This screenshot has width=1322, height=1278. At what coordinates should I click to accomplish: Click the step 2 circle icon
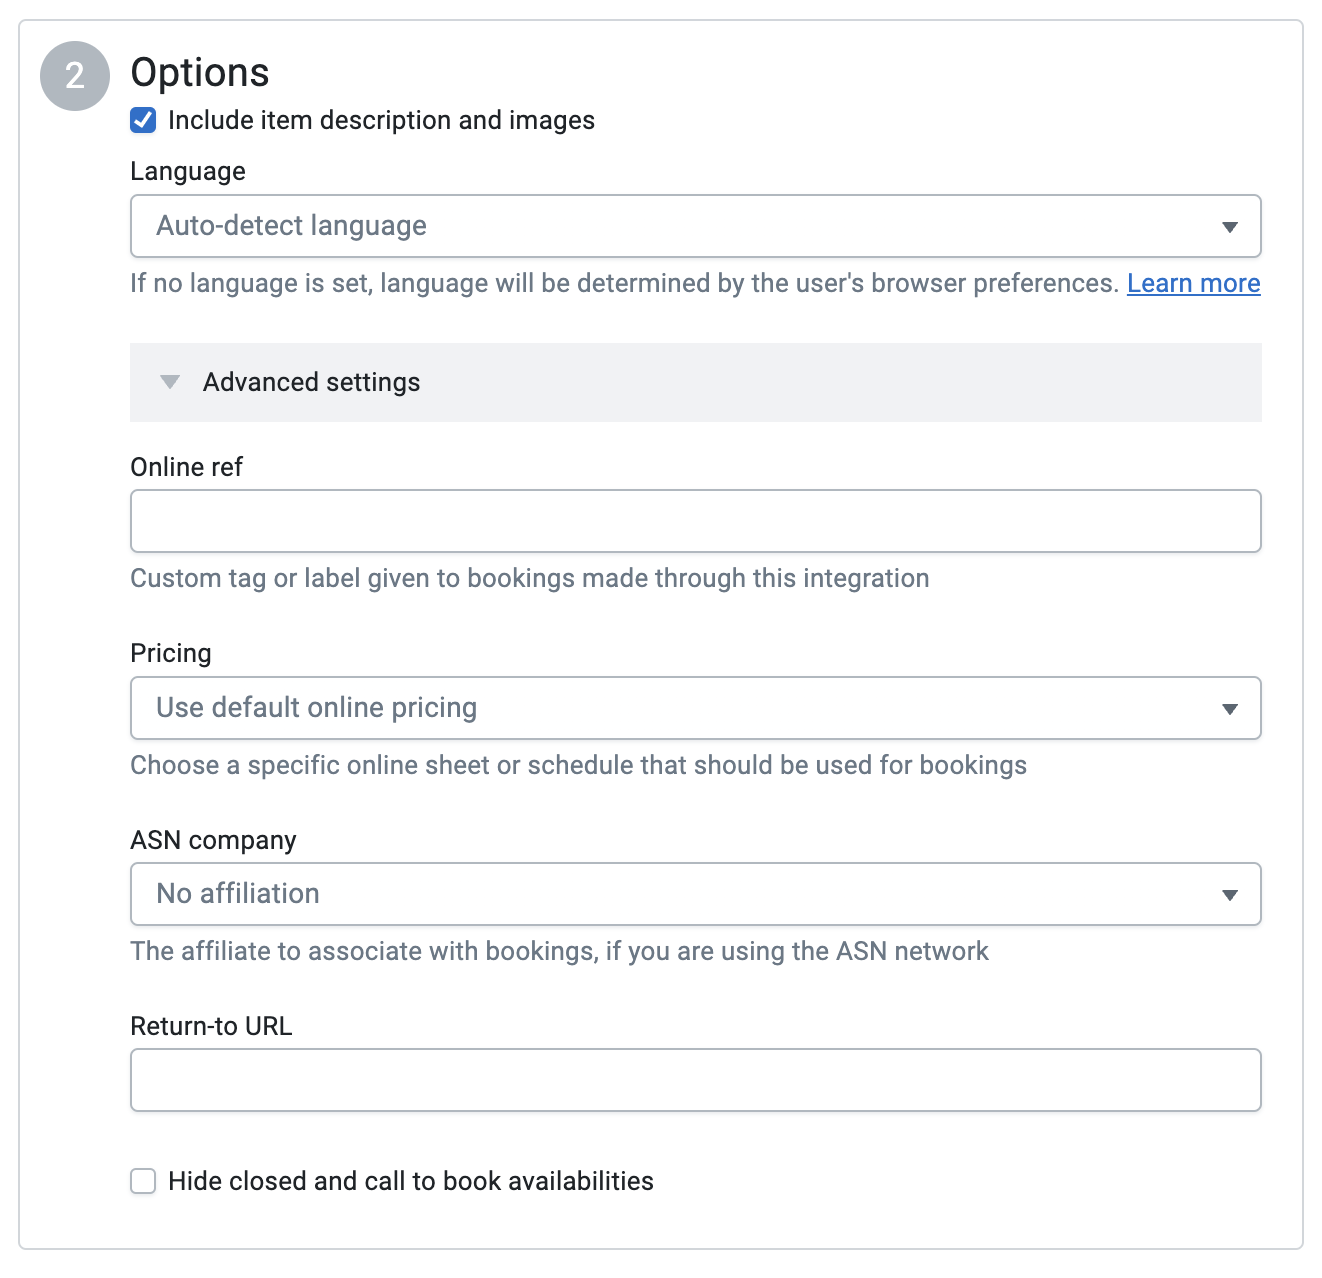click(x=74, y=74)
